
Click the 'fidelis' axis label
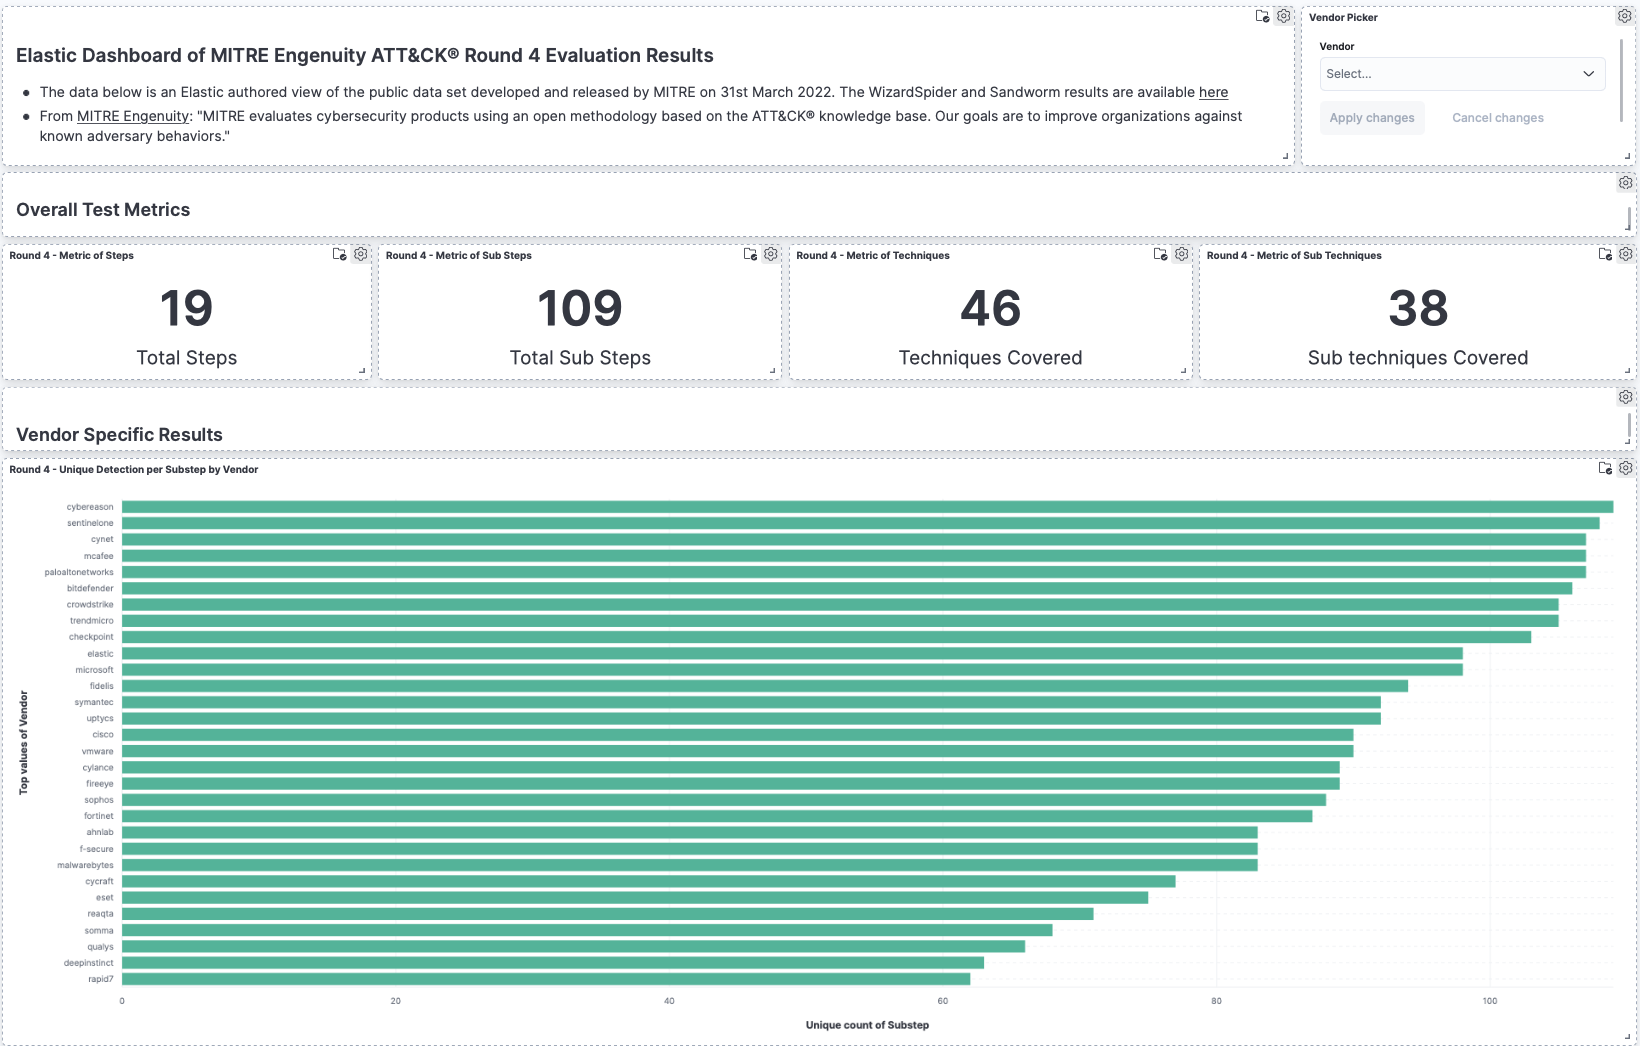point(102,686)
